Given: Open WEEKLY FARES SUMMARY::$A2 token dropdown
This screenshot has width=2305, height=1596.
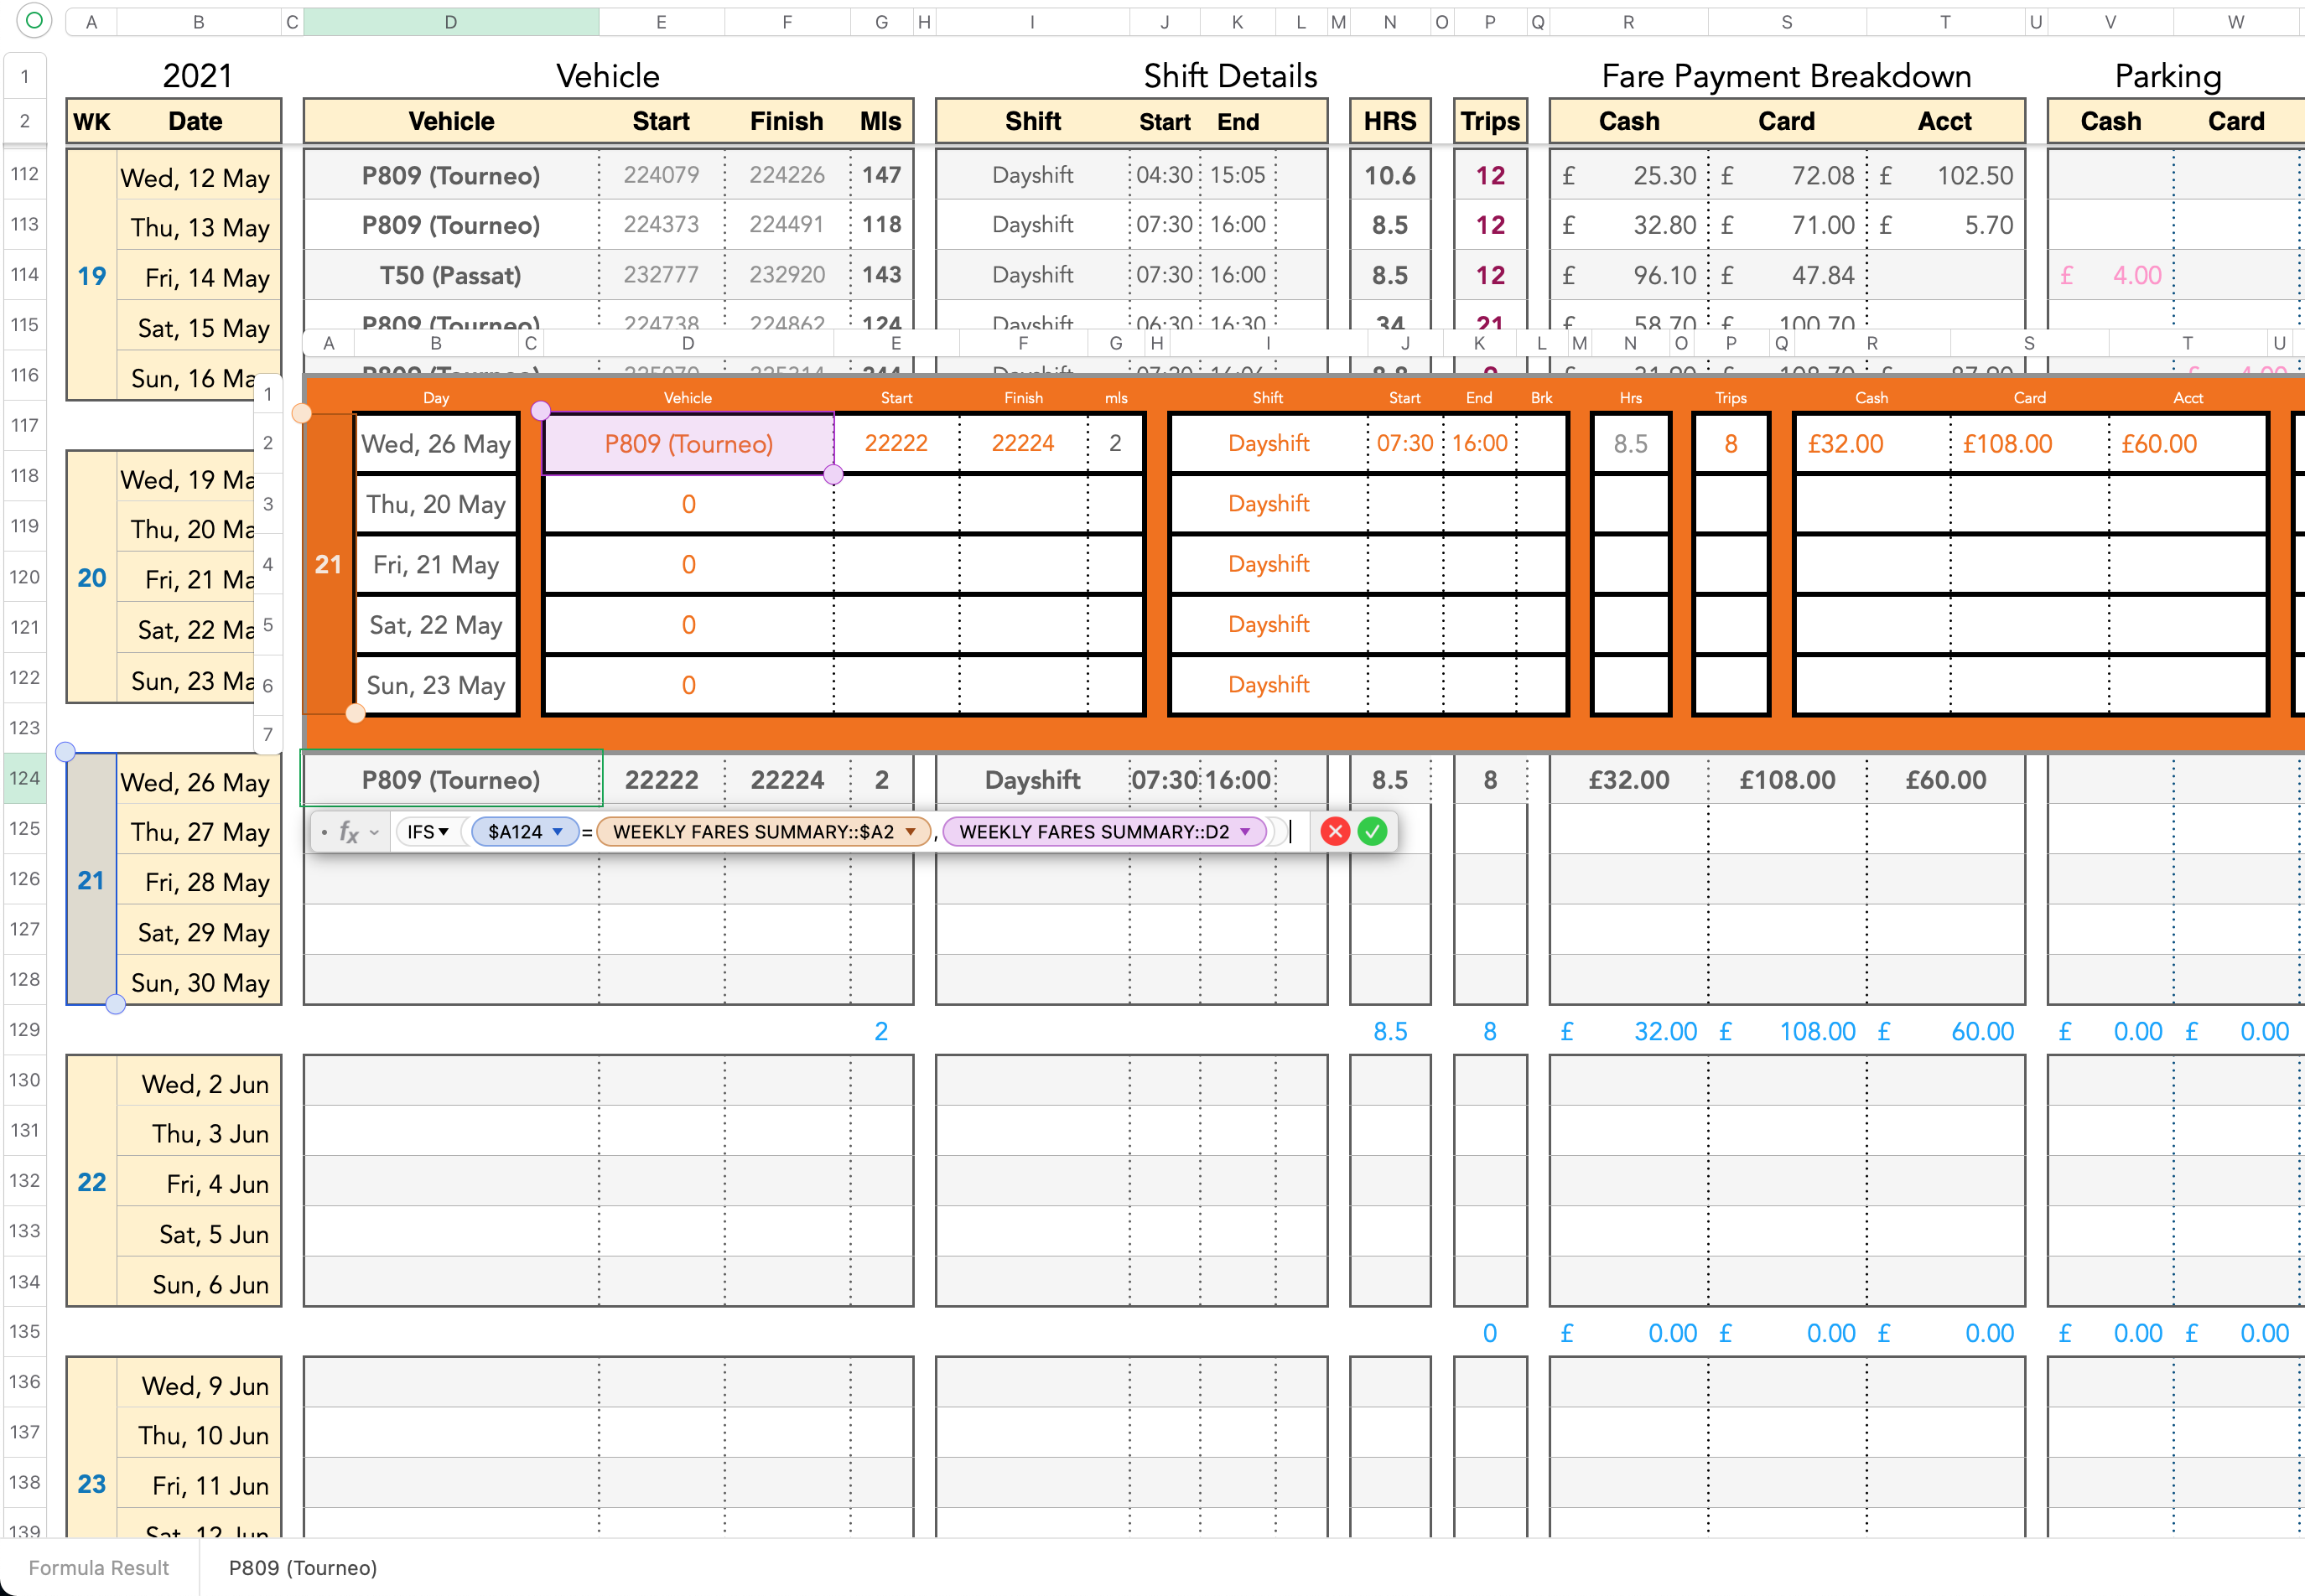Looking at the screenshot, I should tap(910, 832).
